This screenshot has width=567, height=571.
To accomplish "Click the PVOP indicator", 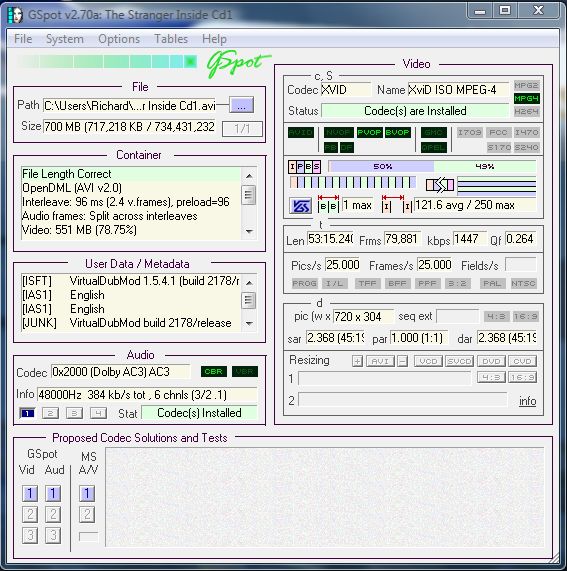I will (369, 132).
